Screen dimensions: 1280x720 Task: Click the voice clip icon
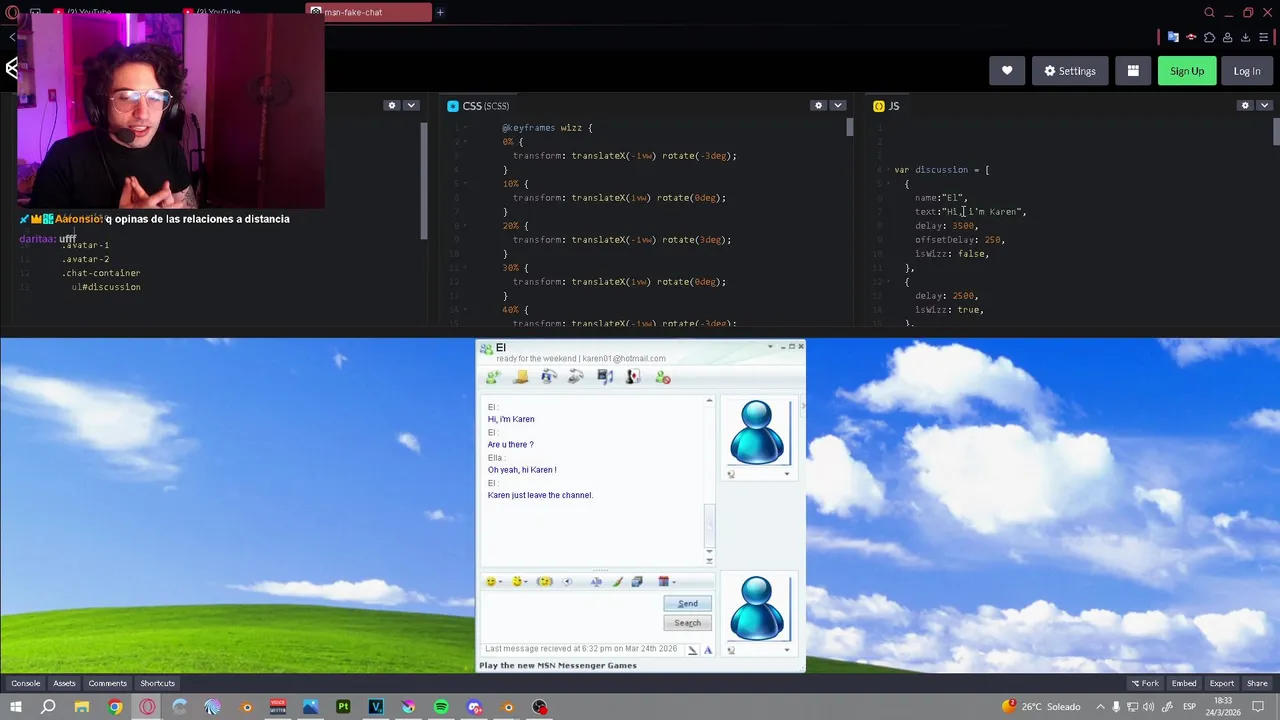click(567, 582)
